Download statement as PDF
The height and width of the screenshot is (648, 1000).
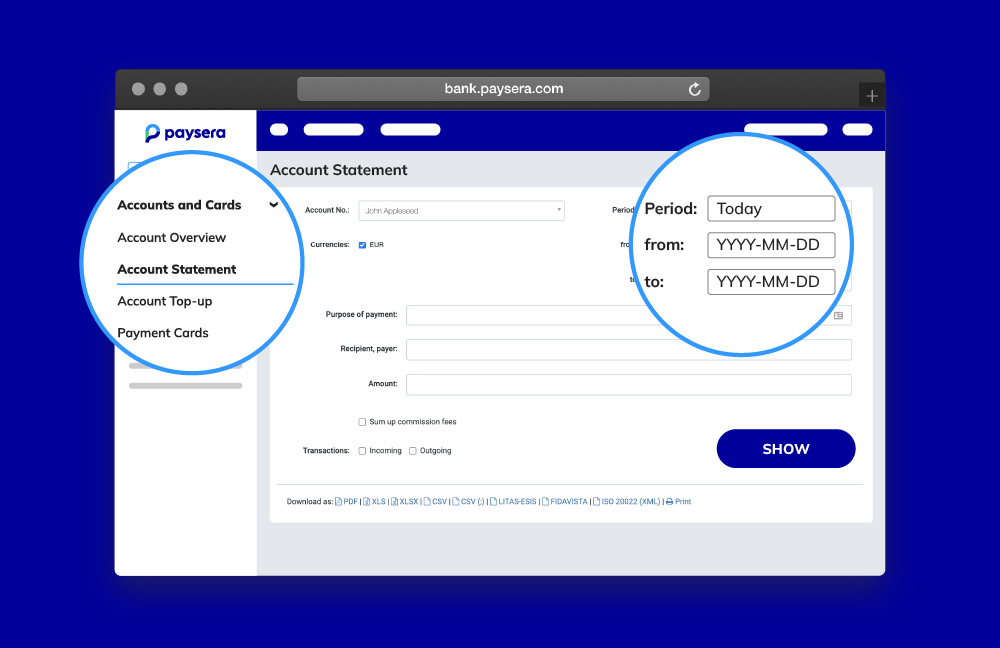(x=346, y=502)
